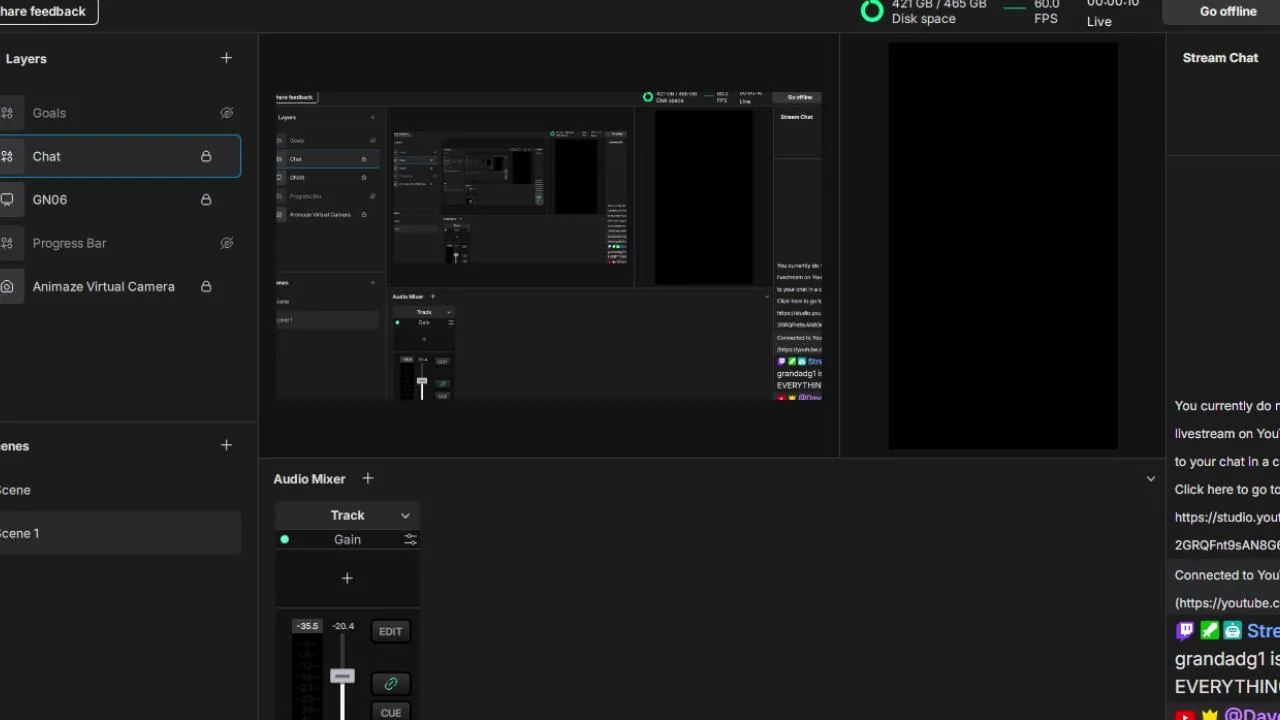
Task: Click the purple Twitch badge in chat
Action: [x=1185, y=630]
